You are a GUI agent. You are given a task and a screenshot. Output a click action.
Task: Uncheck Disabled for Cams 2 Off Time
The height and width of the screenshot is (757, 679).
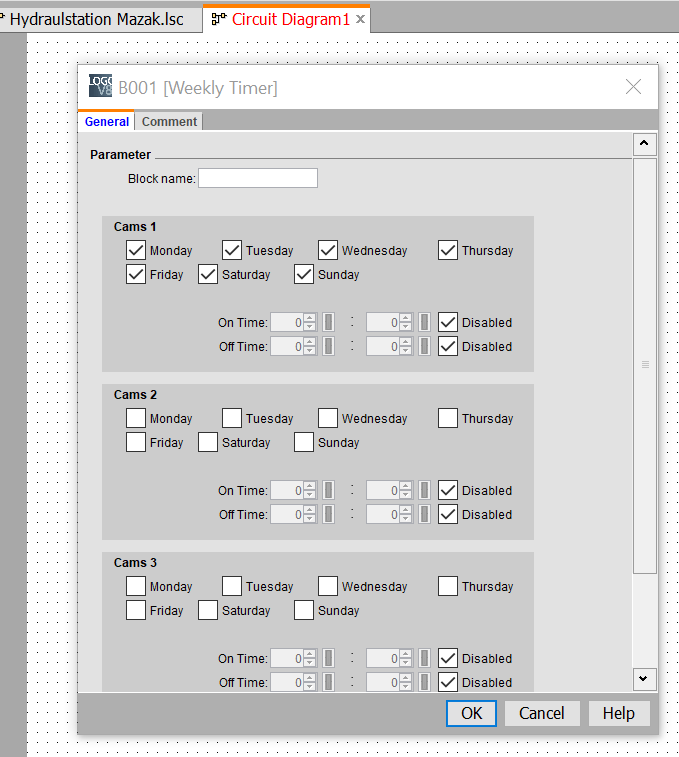click(x=448, y=515)
